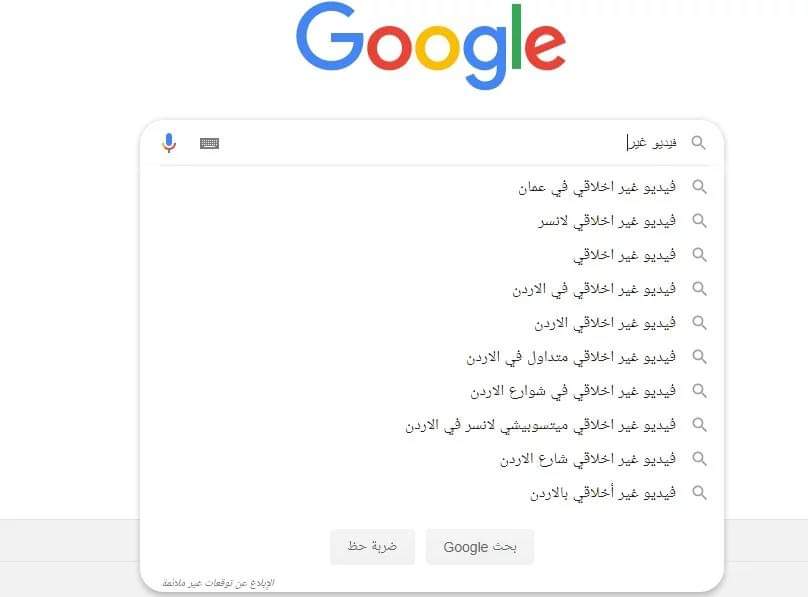Click magnifier icon beside the shortest suggestion 'فيديو غير اخلاقي'

699,254
